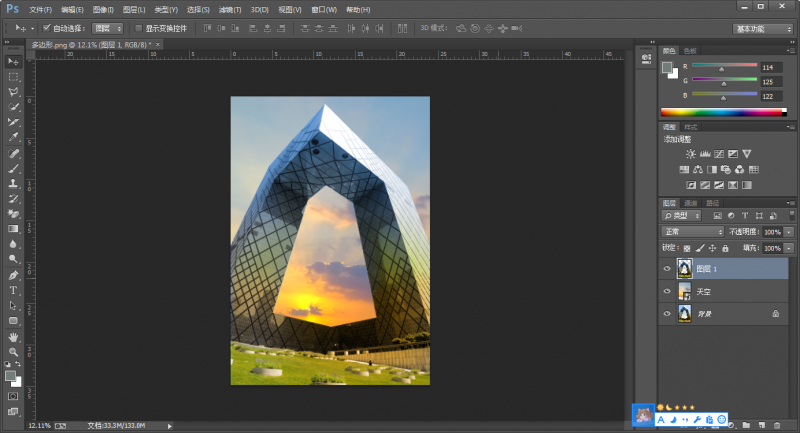Viewport: 800px width, 433px height.
Task: Select the Zoom tool in the toolbox
Action: (x=13, y=352)
